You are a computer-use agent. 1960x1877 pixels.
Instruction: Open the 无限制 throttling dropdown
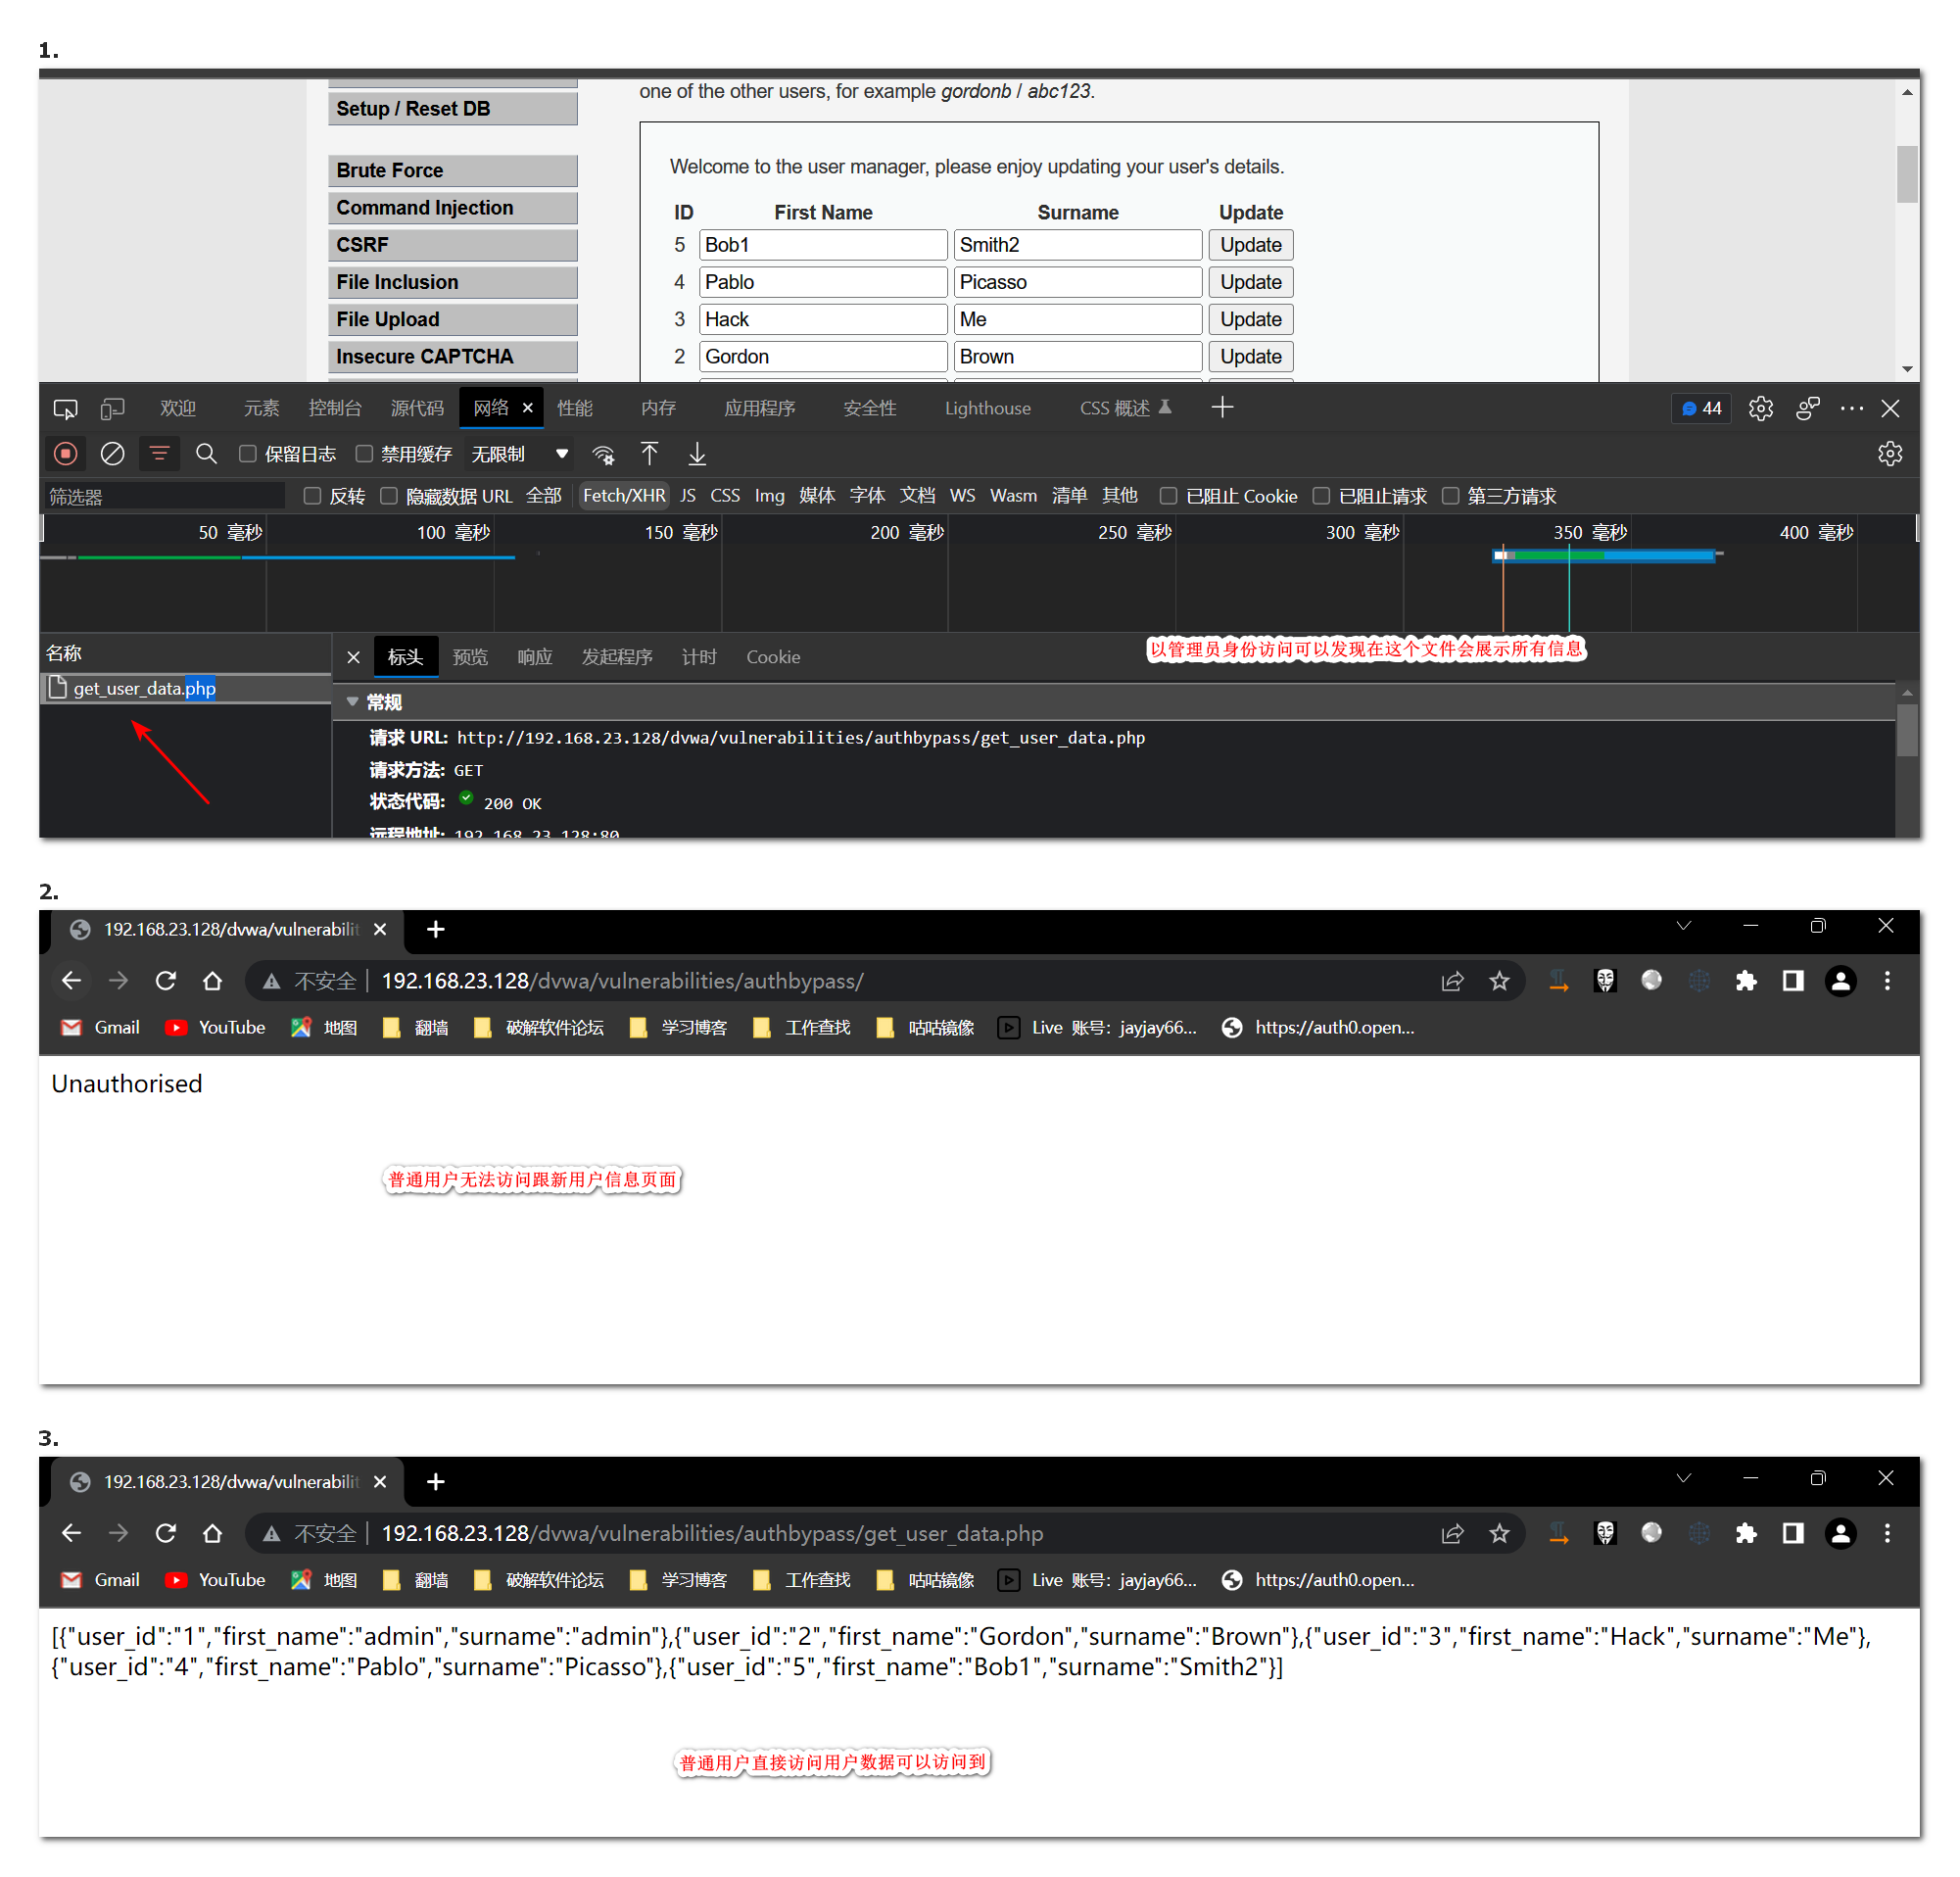coord(520,454)
